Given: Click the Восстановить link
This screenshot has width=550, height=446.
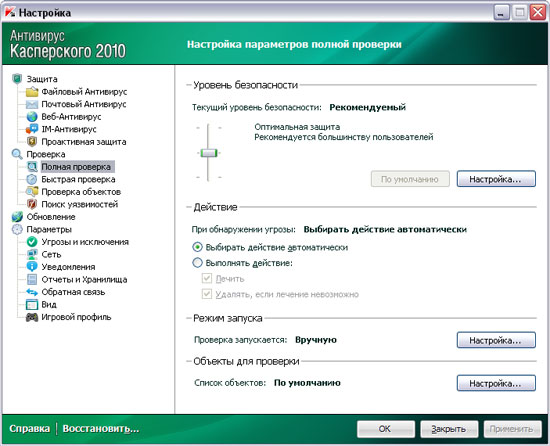Looking at the screenshot, I should tap(101, 428).
